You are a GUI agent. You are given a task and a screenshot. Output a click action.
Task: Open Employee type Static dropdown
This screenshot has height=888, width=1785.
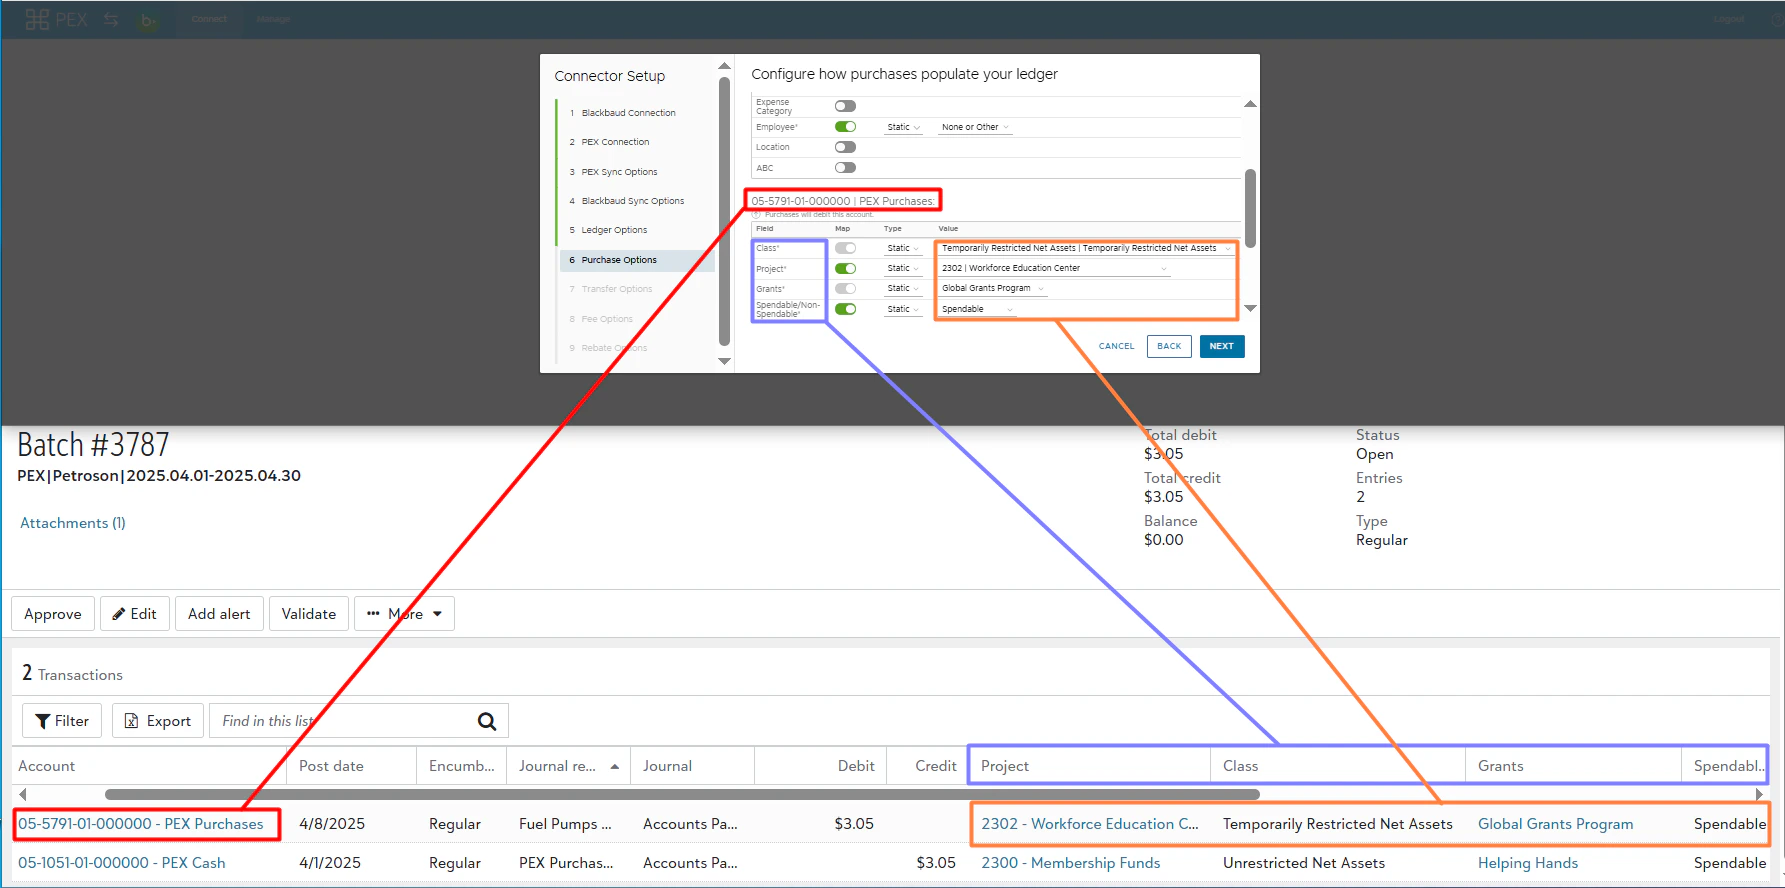point(903,127)
